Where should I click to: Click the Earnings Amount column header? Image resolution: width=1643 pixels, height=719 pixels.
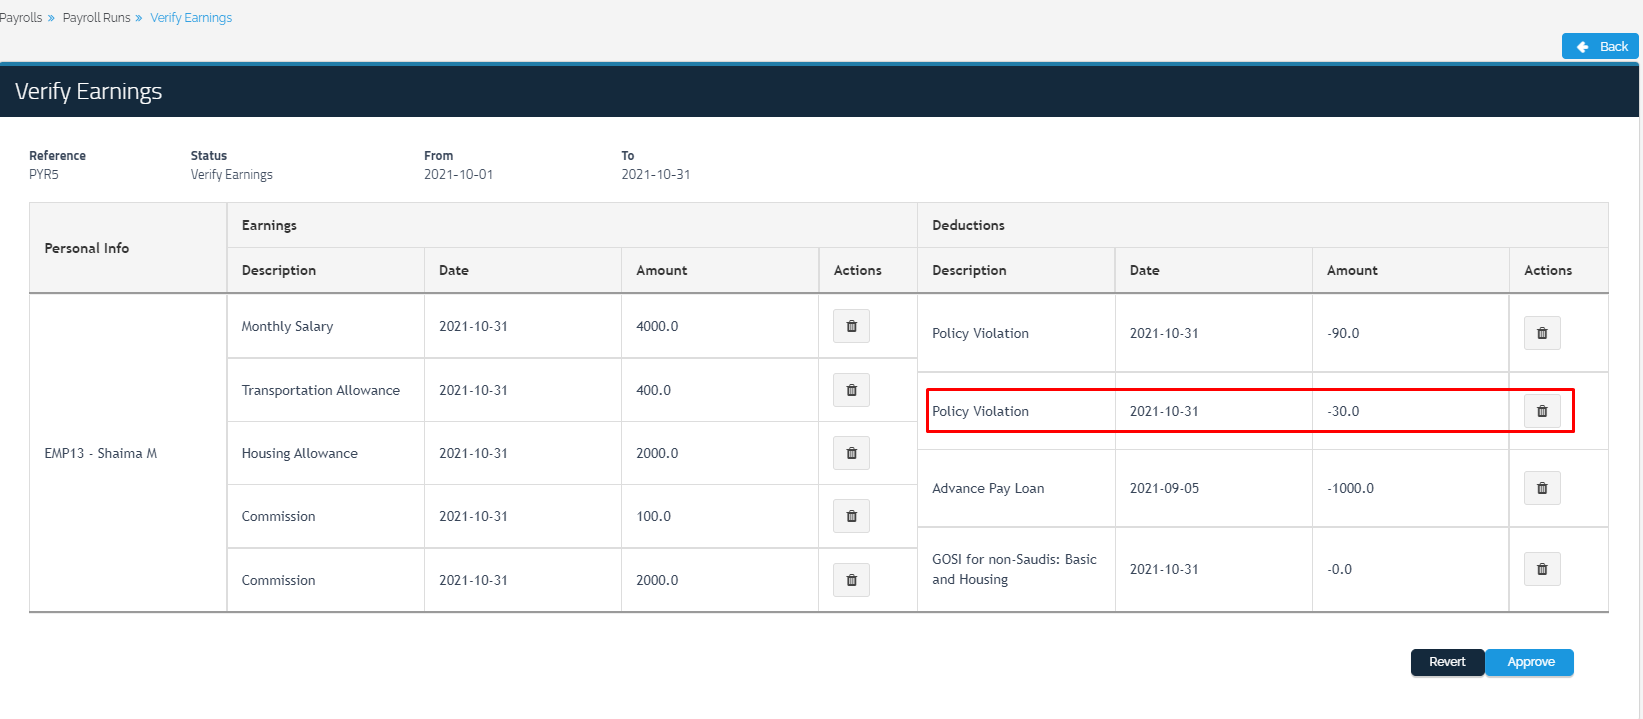pyautogui.click(x=662, y=270)
